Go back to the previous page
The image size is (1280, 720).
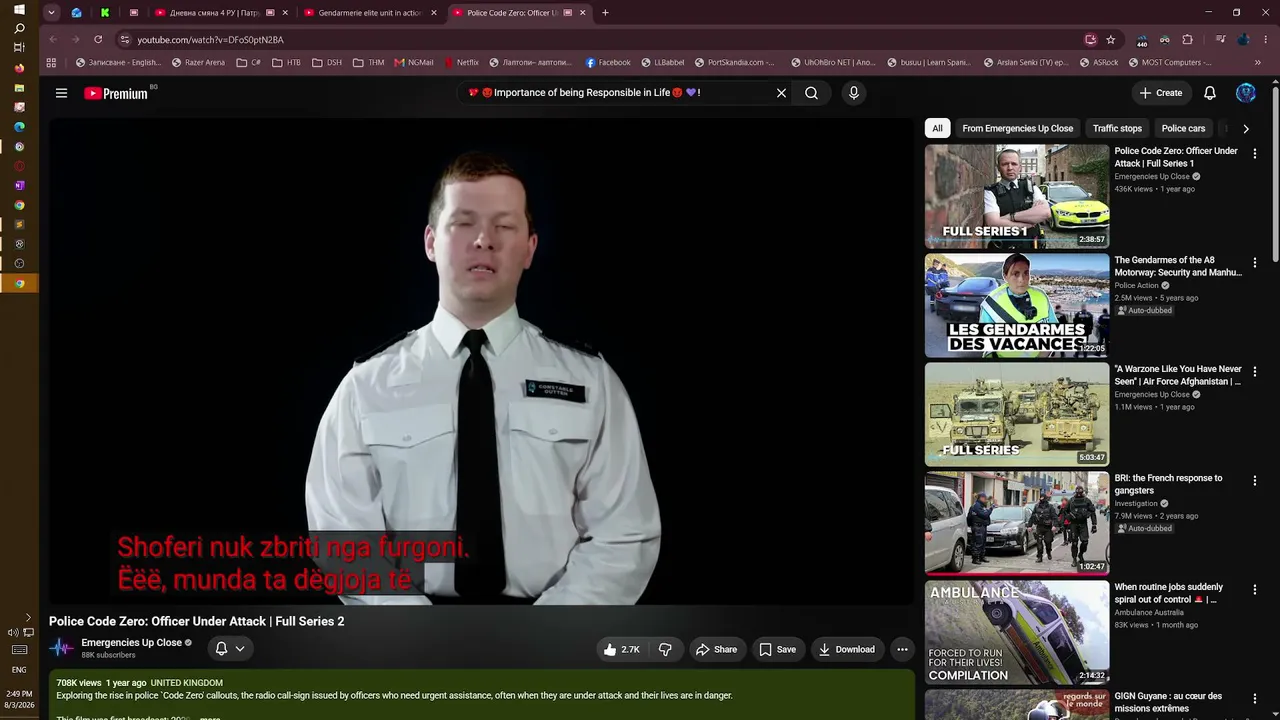click(53, 40)
